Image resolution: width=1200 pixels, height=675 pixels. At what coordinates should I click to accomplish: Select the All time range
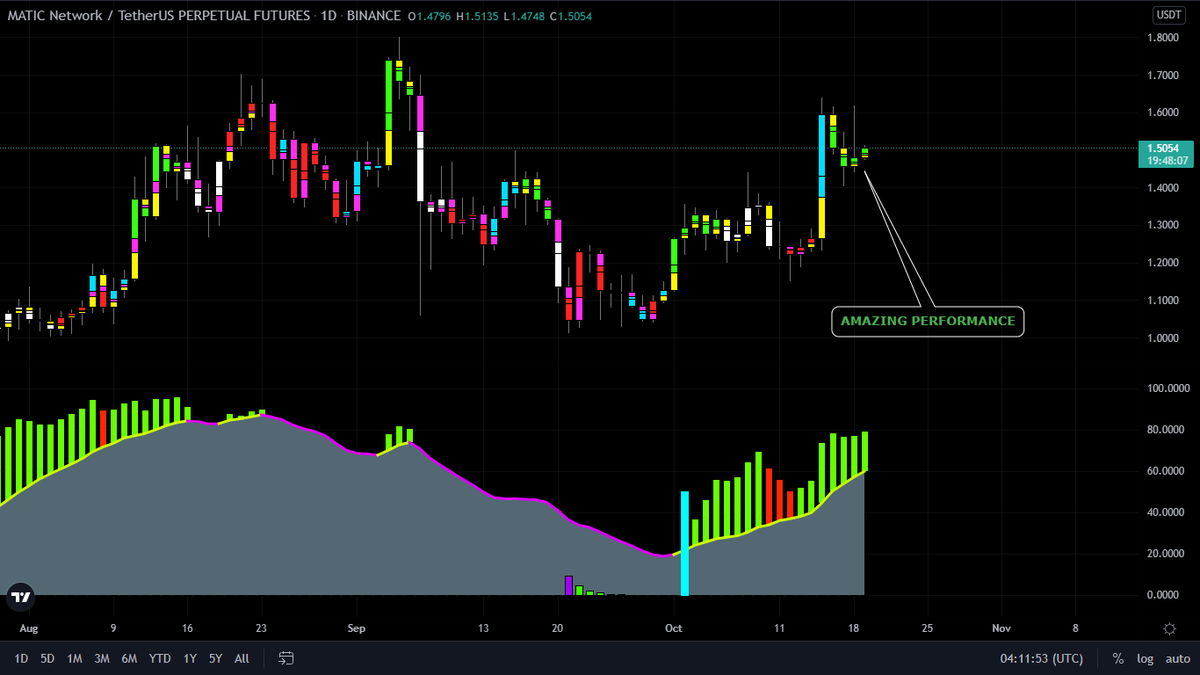[242, 659]
